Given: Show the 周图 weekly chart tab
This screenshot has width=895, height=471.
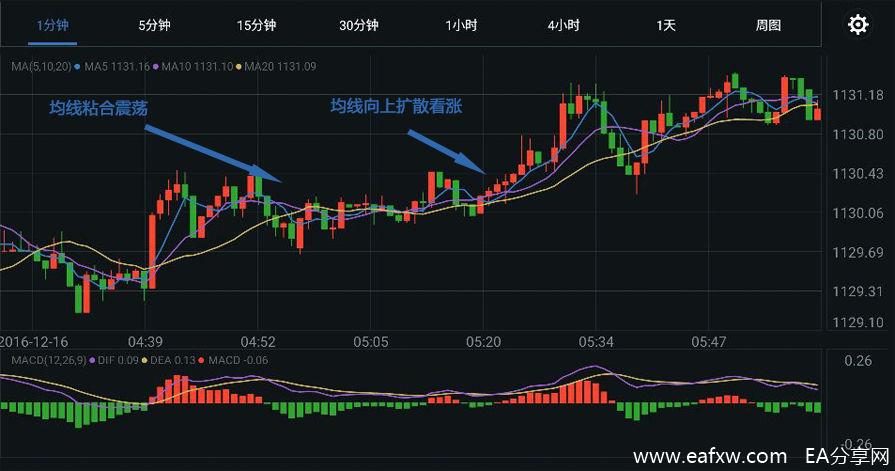Looking at the screenshot, I should [768, 25].
